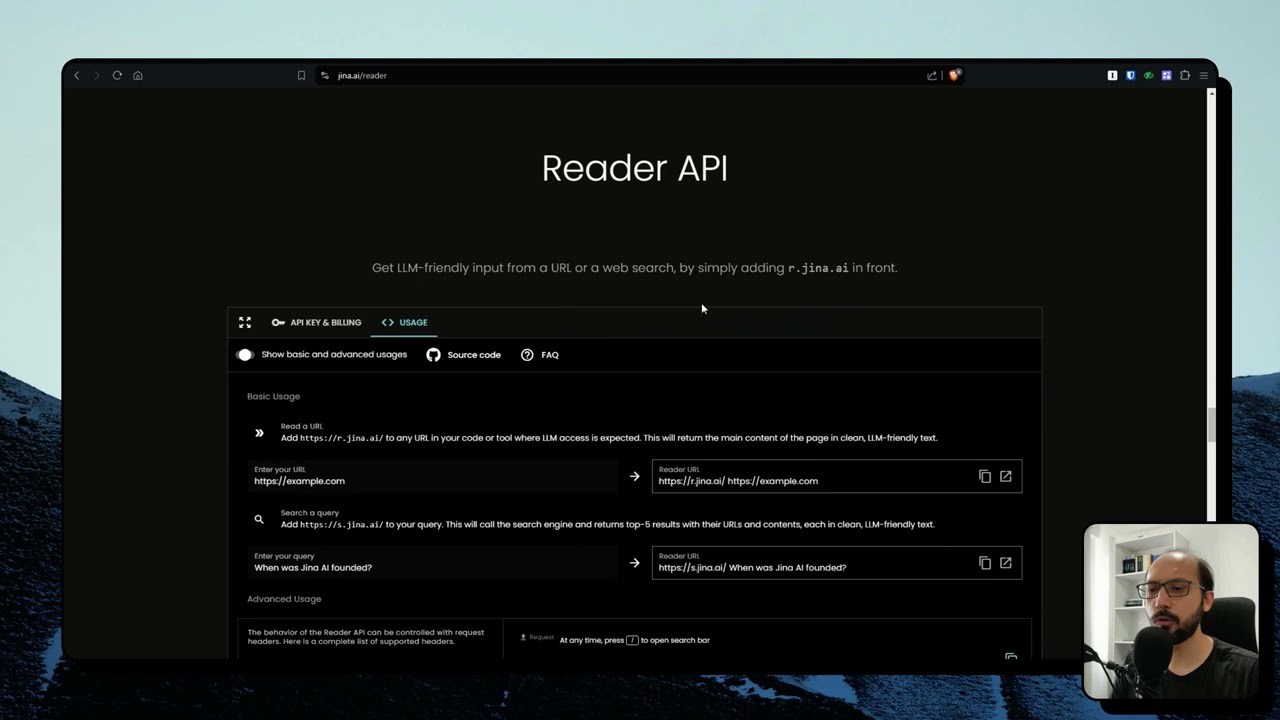Image resolution: width=1280 pixels, height=720 pixels.
Task: Open the browser home page icon
Action: pos(138,75)
